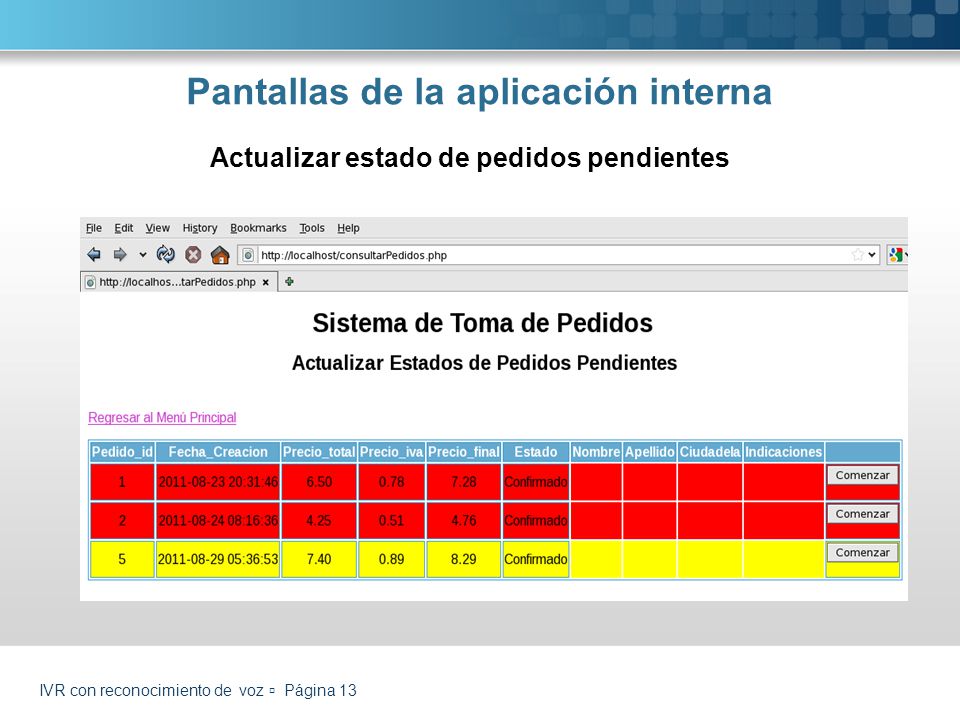960x720 pixels.
Task: Click the Actualizar Estados de Pedidos Pendientes subheading
Action: click(484, 362)
